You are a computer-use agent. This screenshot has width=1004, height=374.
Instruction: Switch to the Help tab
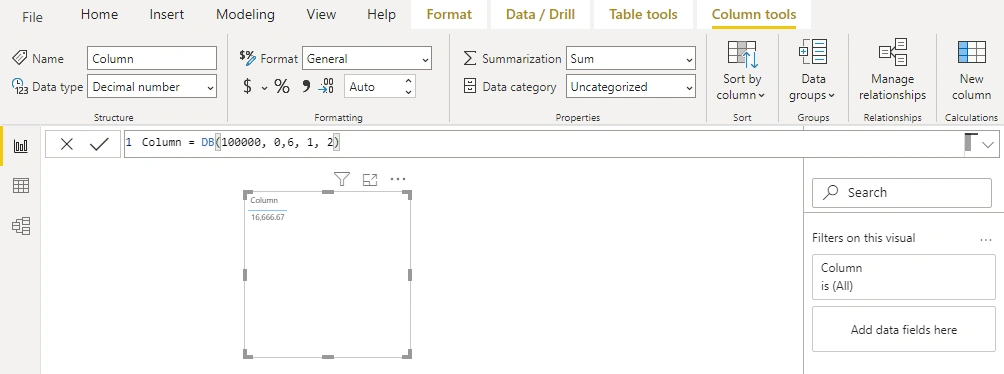381,14
